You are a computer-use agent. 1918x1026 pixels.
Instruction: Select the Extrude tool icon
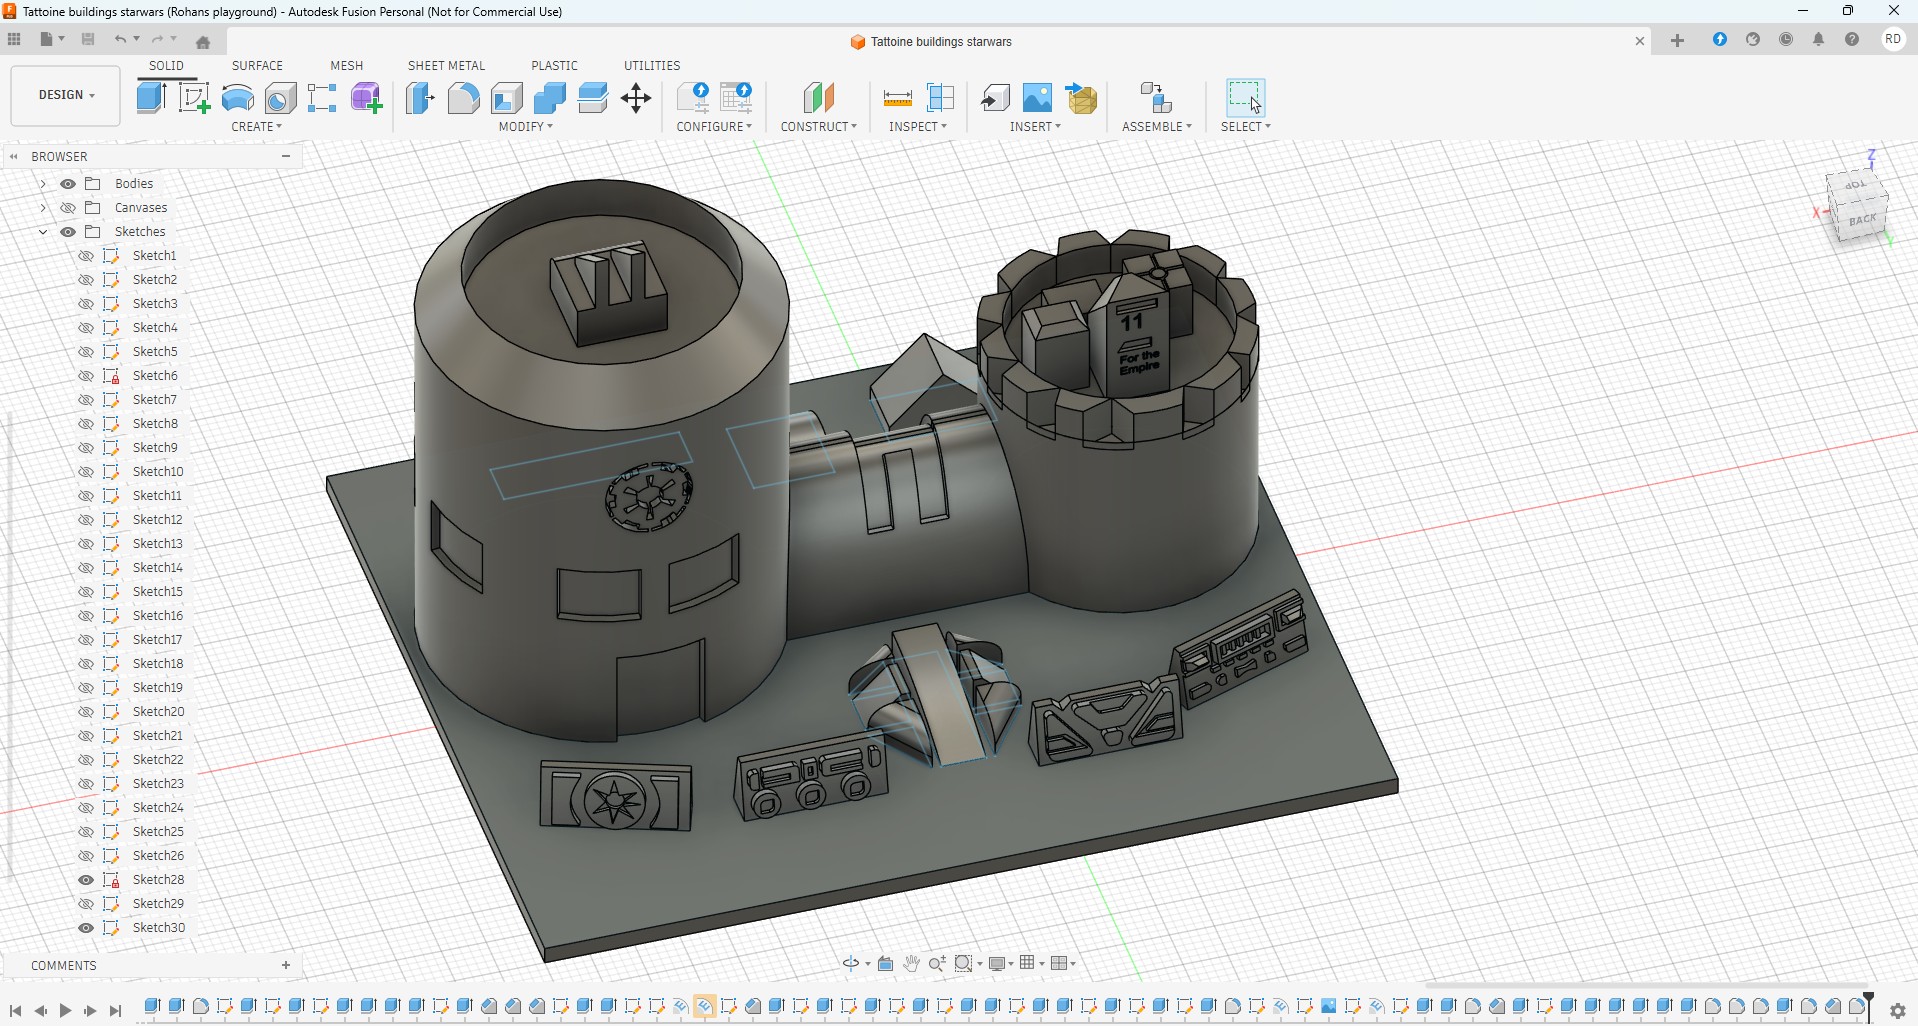pos(152,98)
